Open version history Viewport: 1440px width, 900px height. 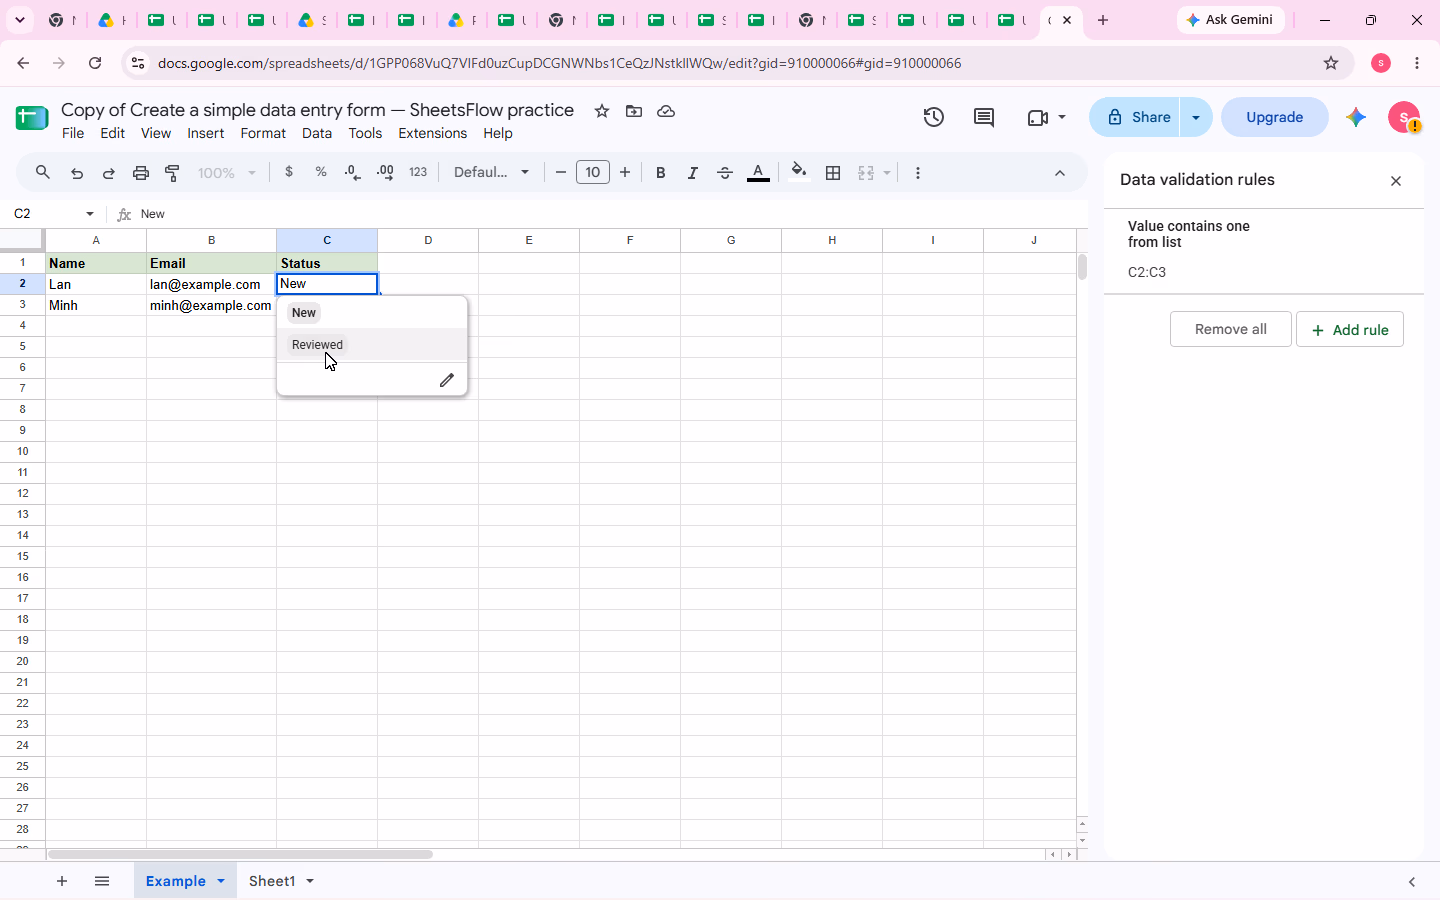click(x=934, y=117)
